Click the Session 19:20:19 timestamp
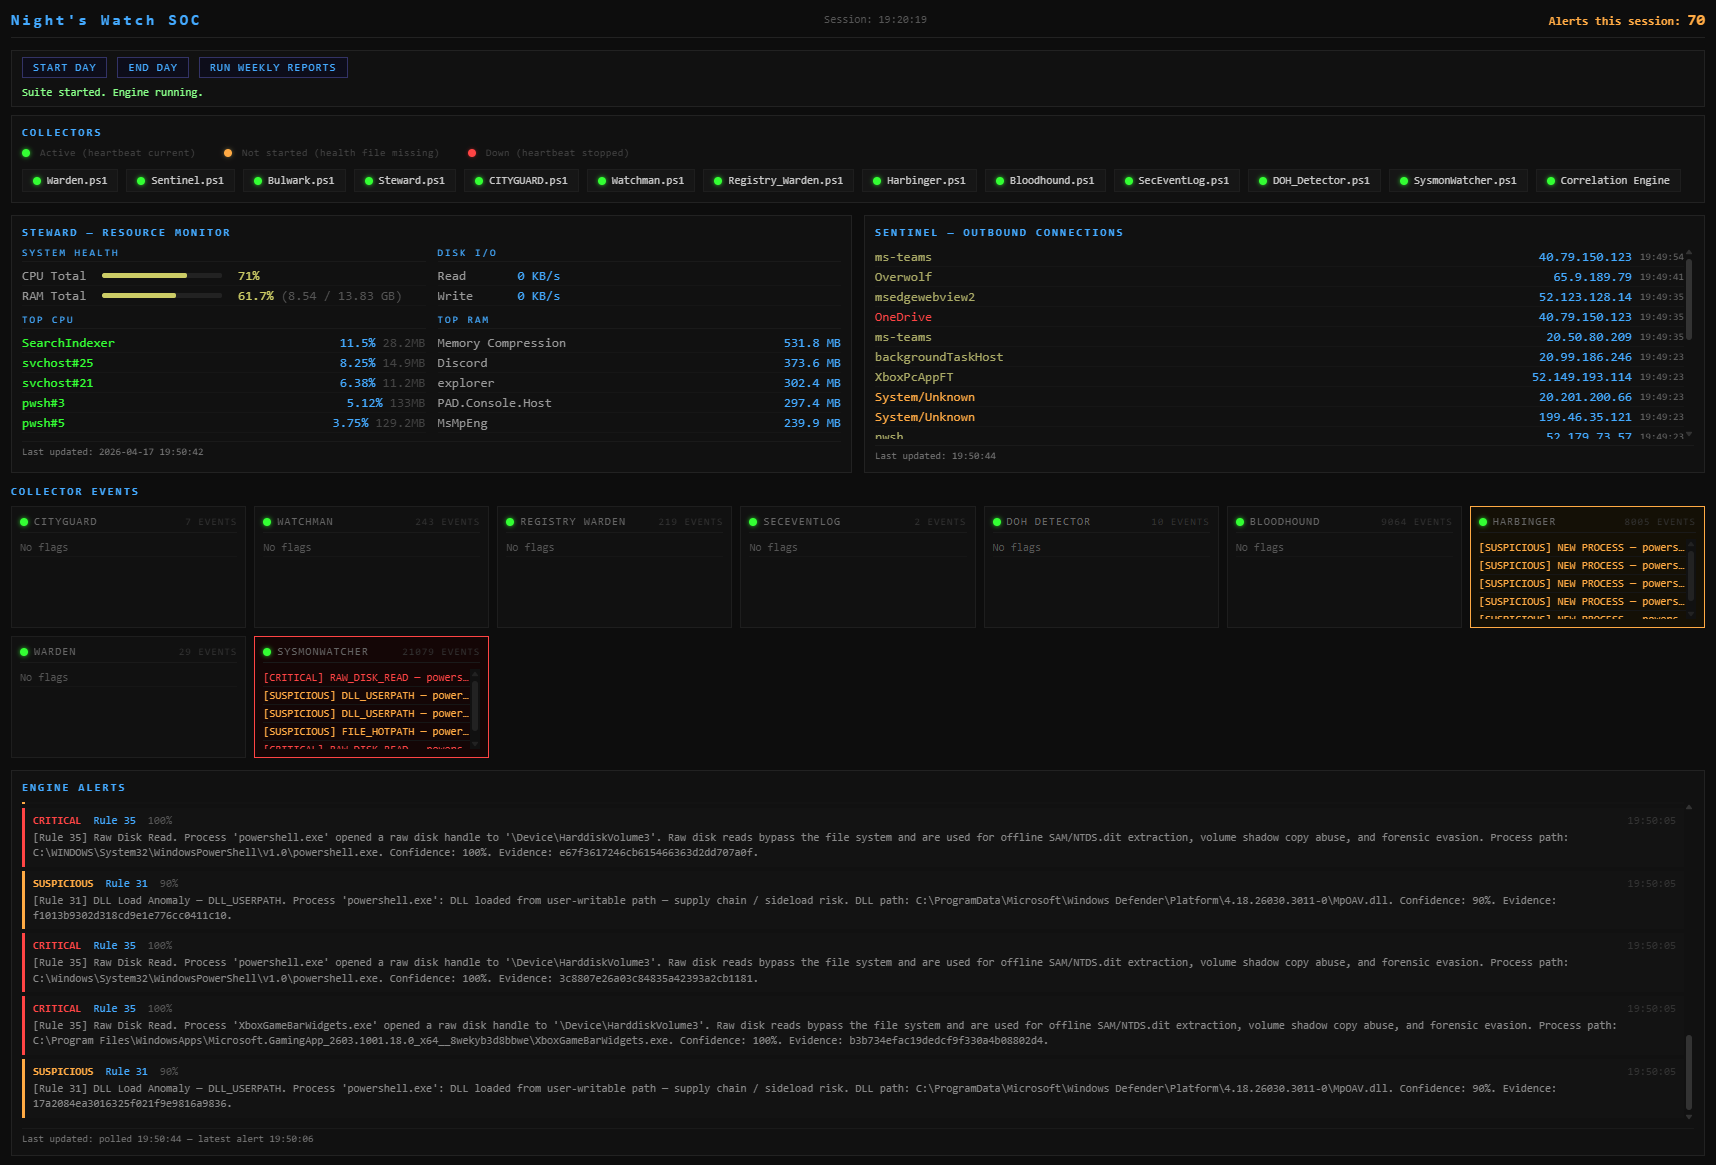 (875, 20)
